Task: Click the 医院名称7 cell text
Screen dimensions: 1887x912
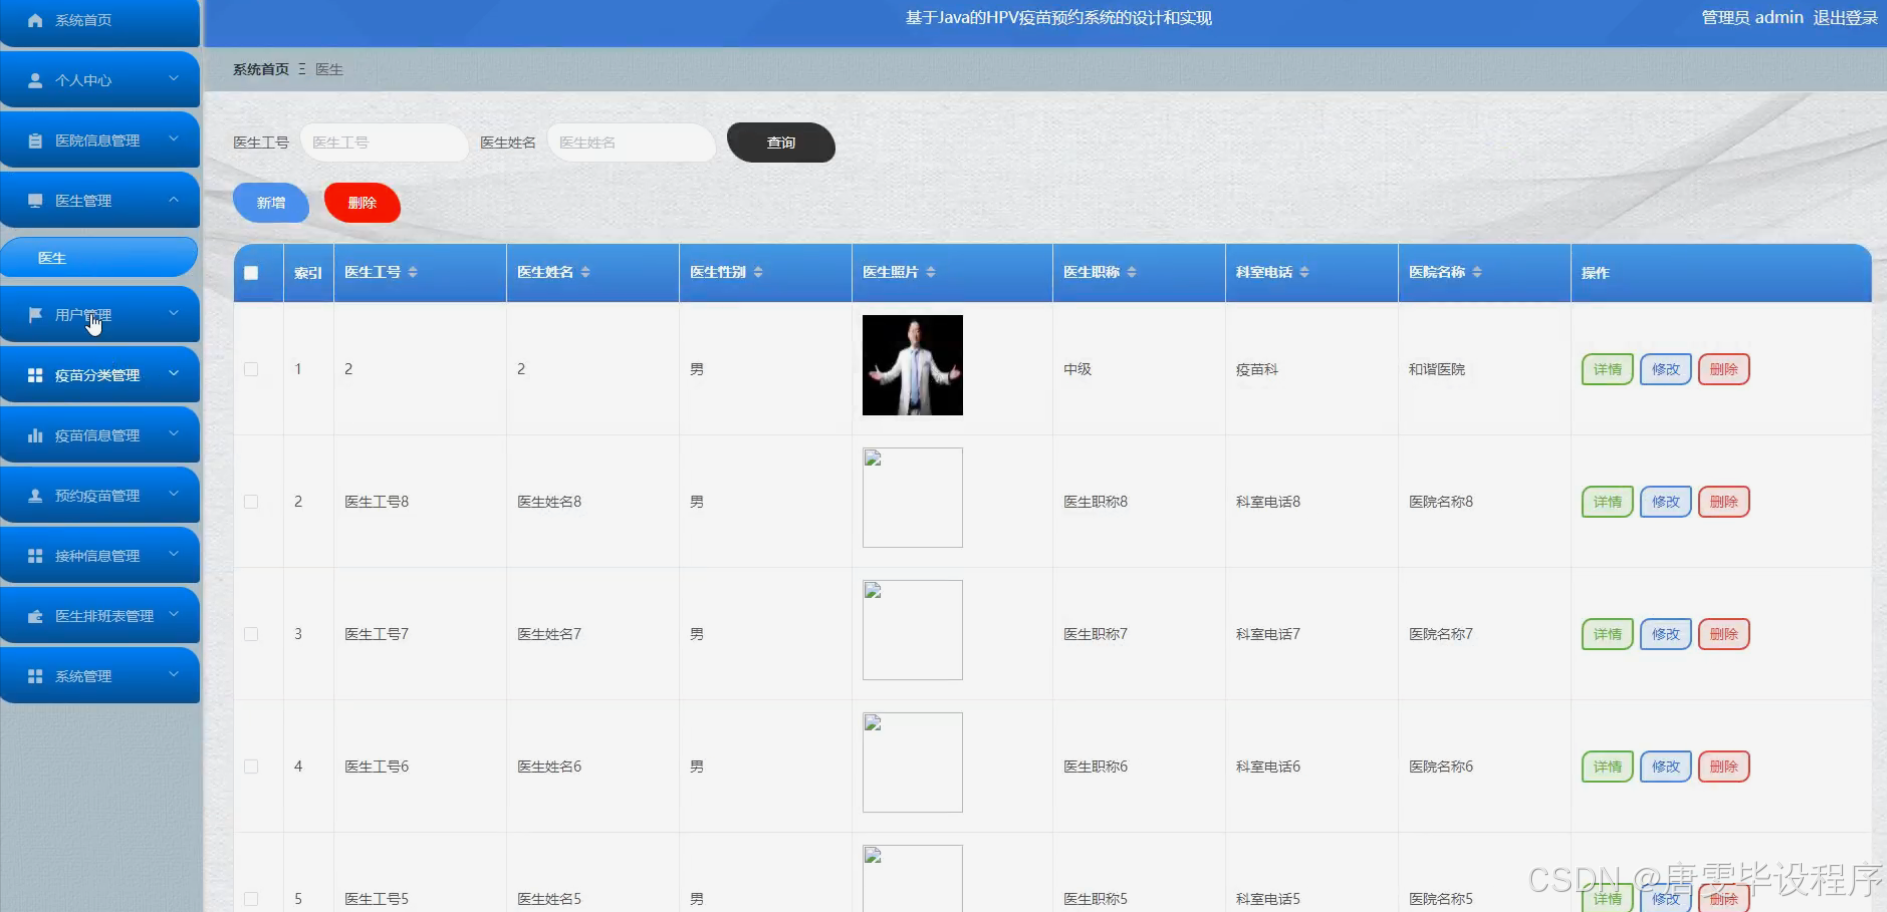Action: tap(1441, 634)
